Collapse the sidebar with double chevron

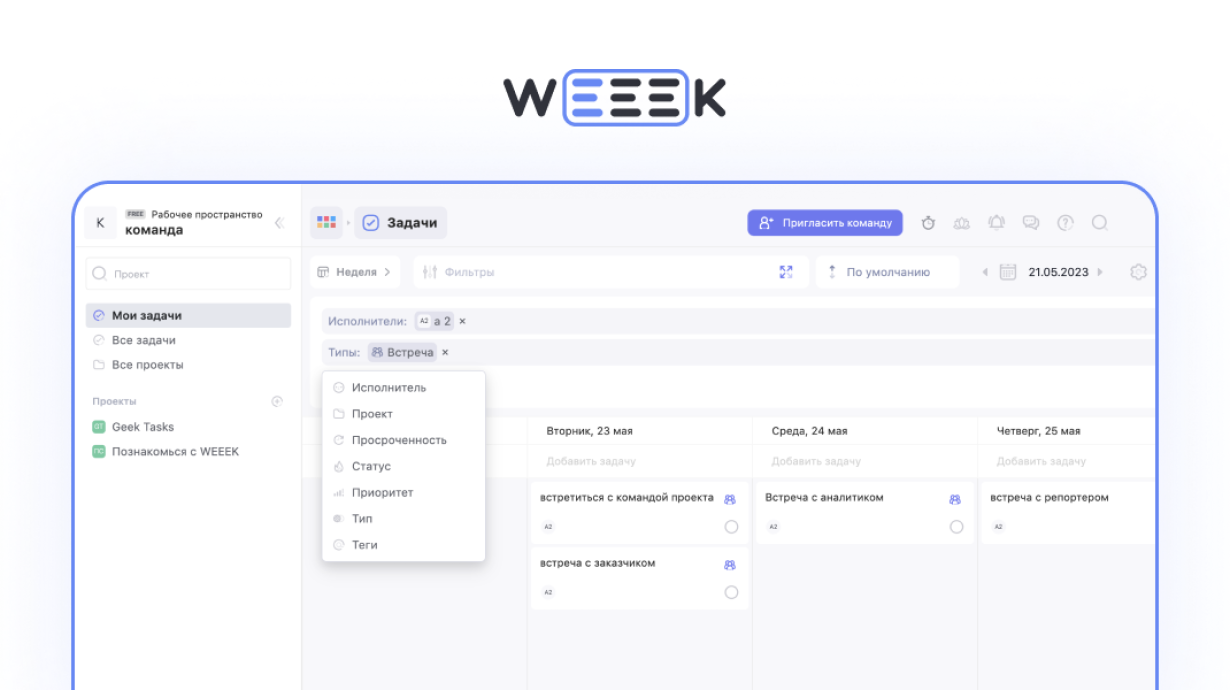coord(279,223)
